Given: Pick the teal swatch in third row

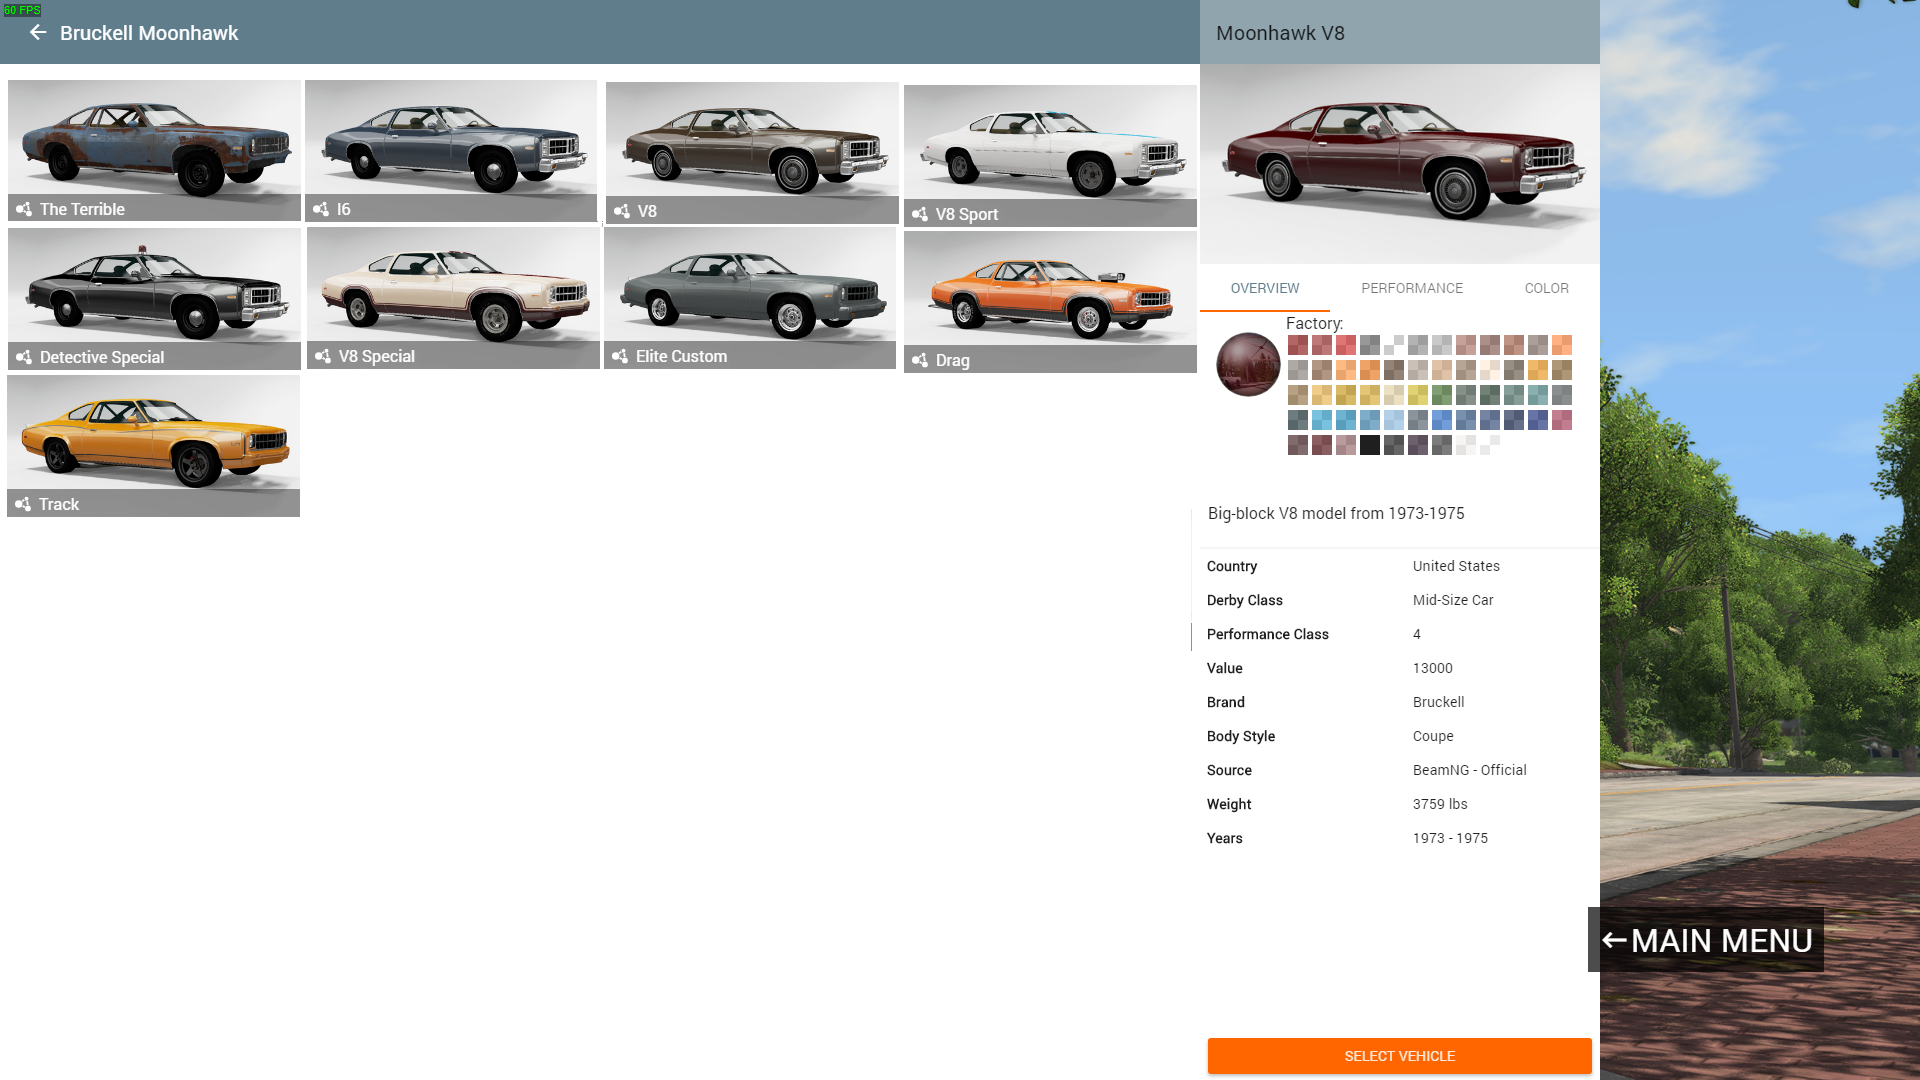Looking at the screenshot, I should [x=1538, y=395].
